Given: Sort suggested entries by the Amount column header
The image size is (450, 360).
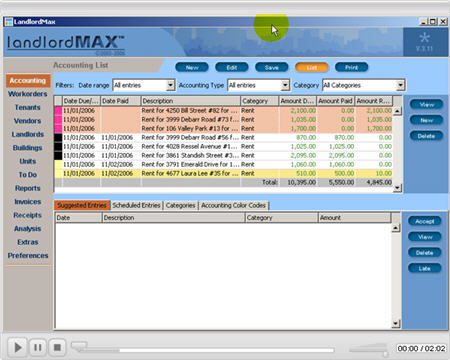Looking at the screenshot, I should point(354,218).
